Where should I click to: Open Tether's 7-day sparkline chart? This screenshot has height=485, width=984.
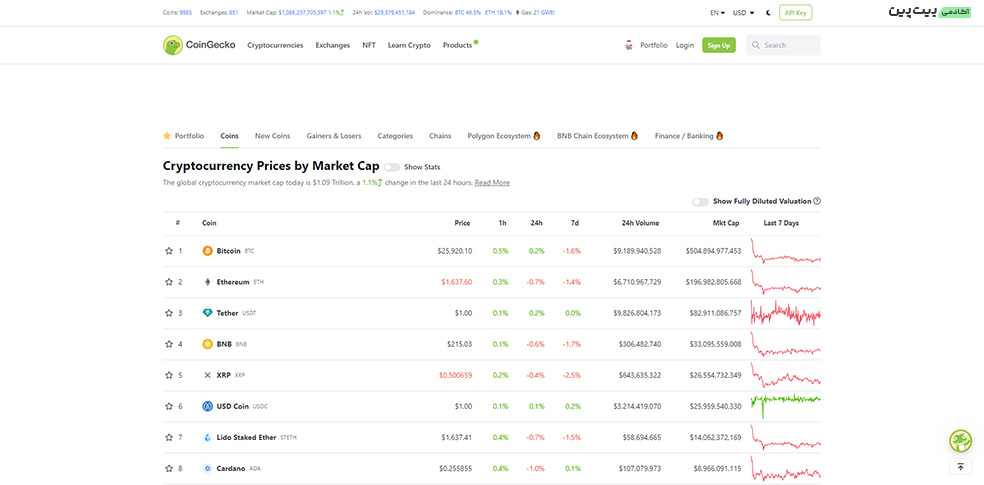click(786, 313)
